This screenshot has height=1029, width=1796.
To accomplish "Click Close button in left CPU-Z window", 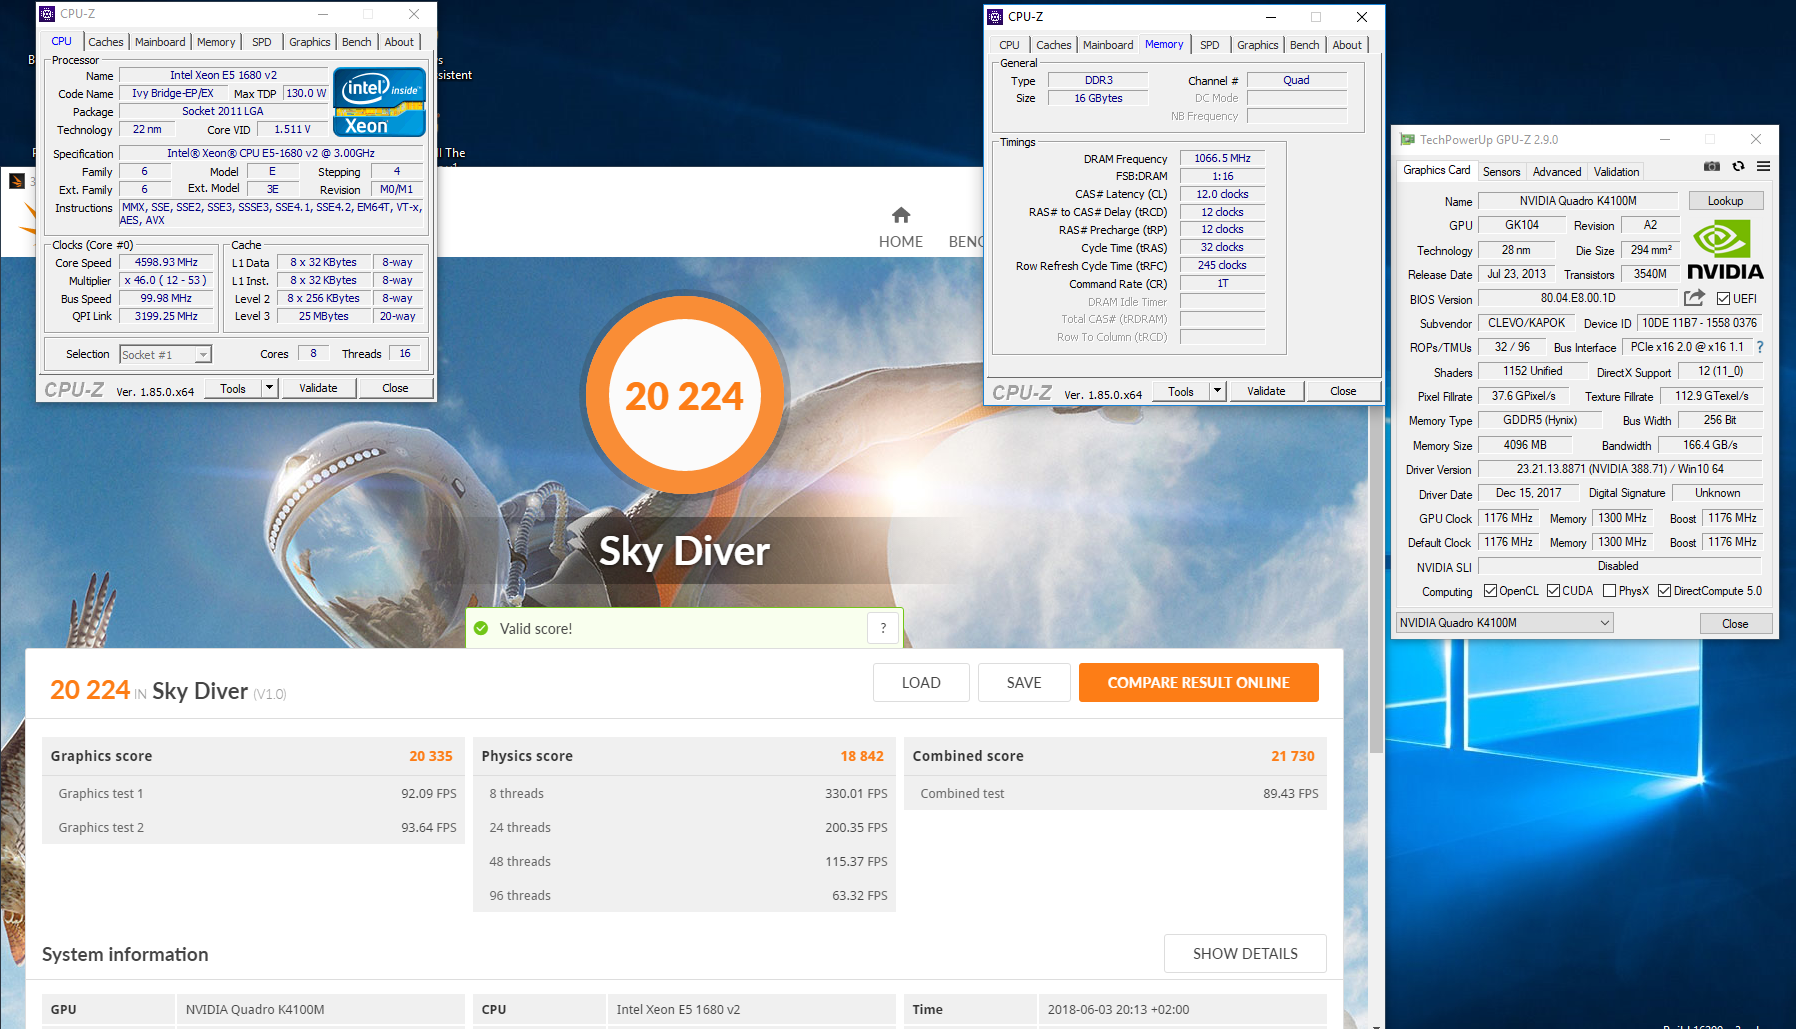I will click(395, 388).
